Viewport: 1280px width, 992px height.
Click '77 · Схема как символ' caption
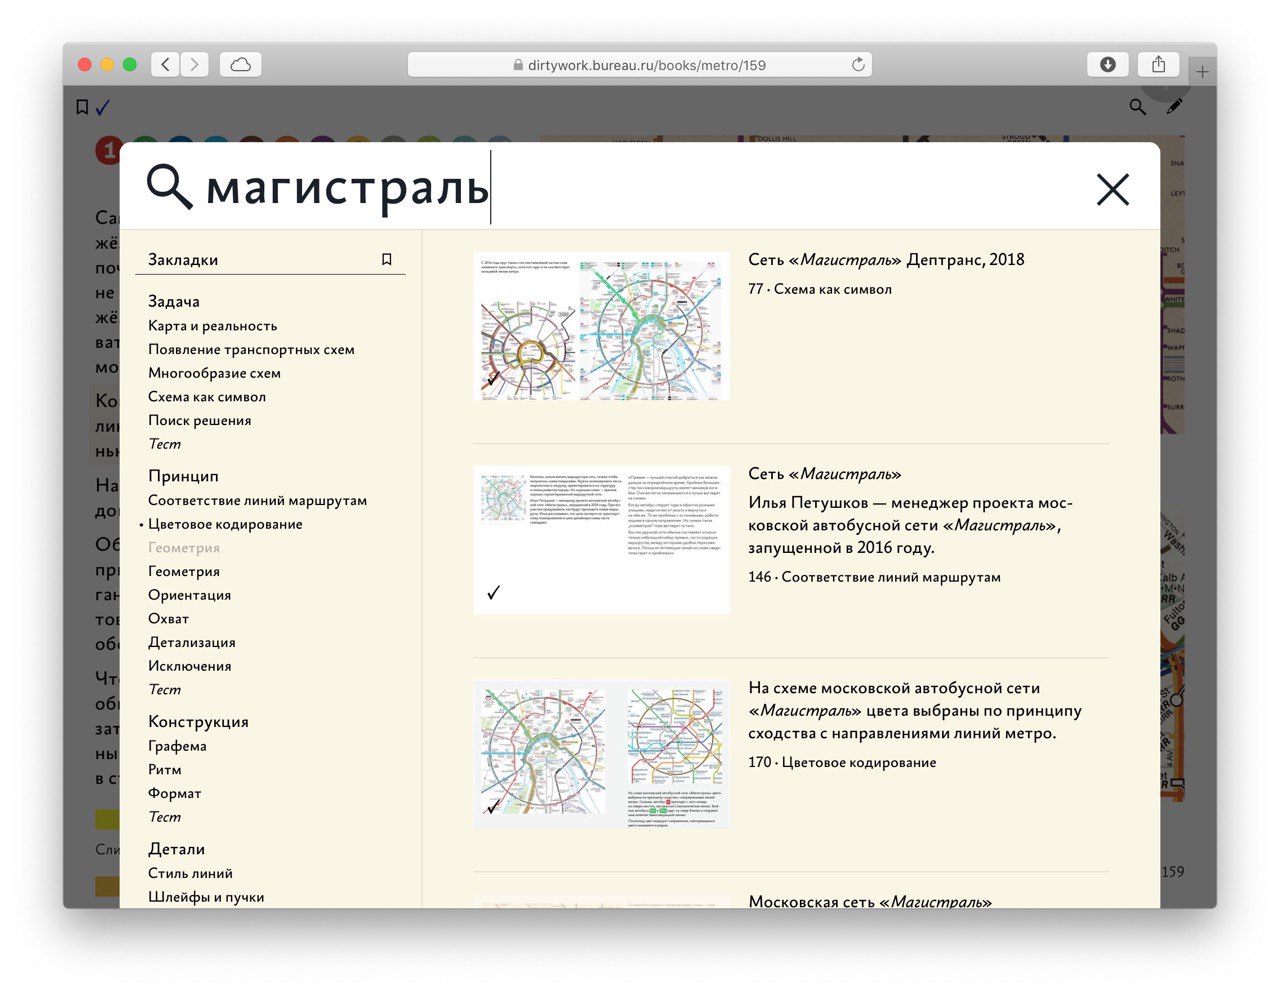(820, 289)
